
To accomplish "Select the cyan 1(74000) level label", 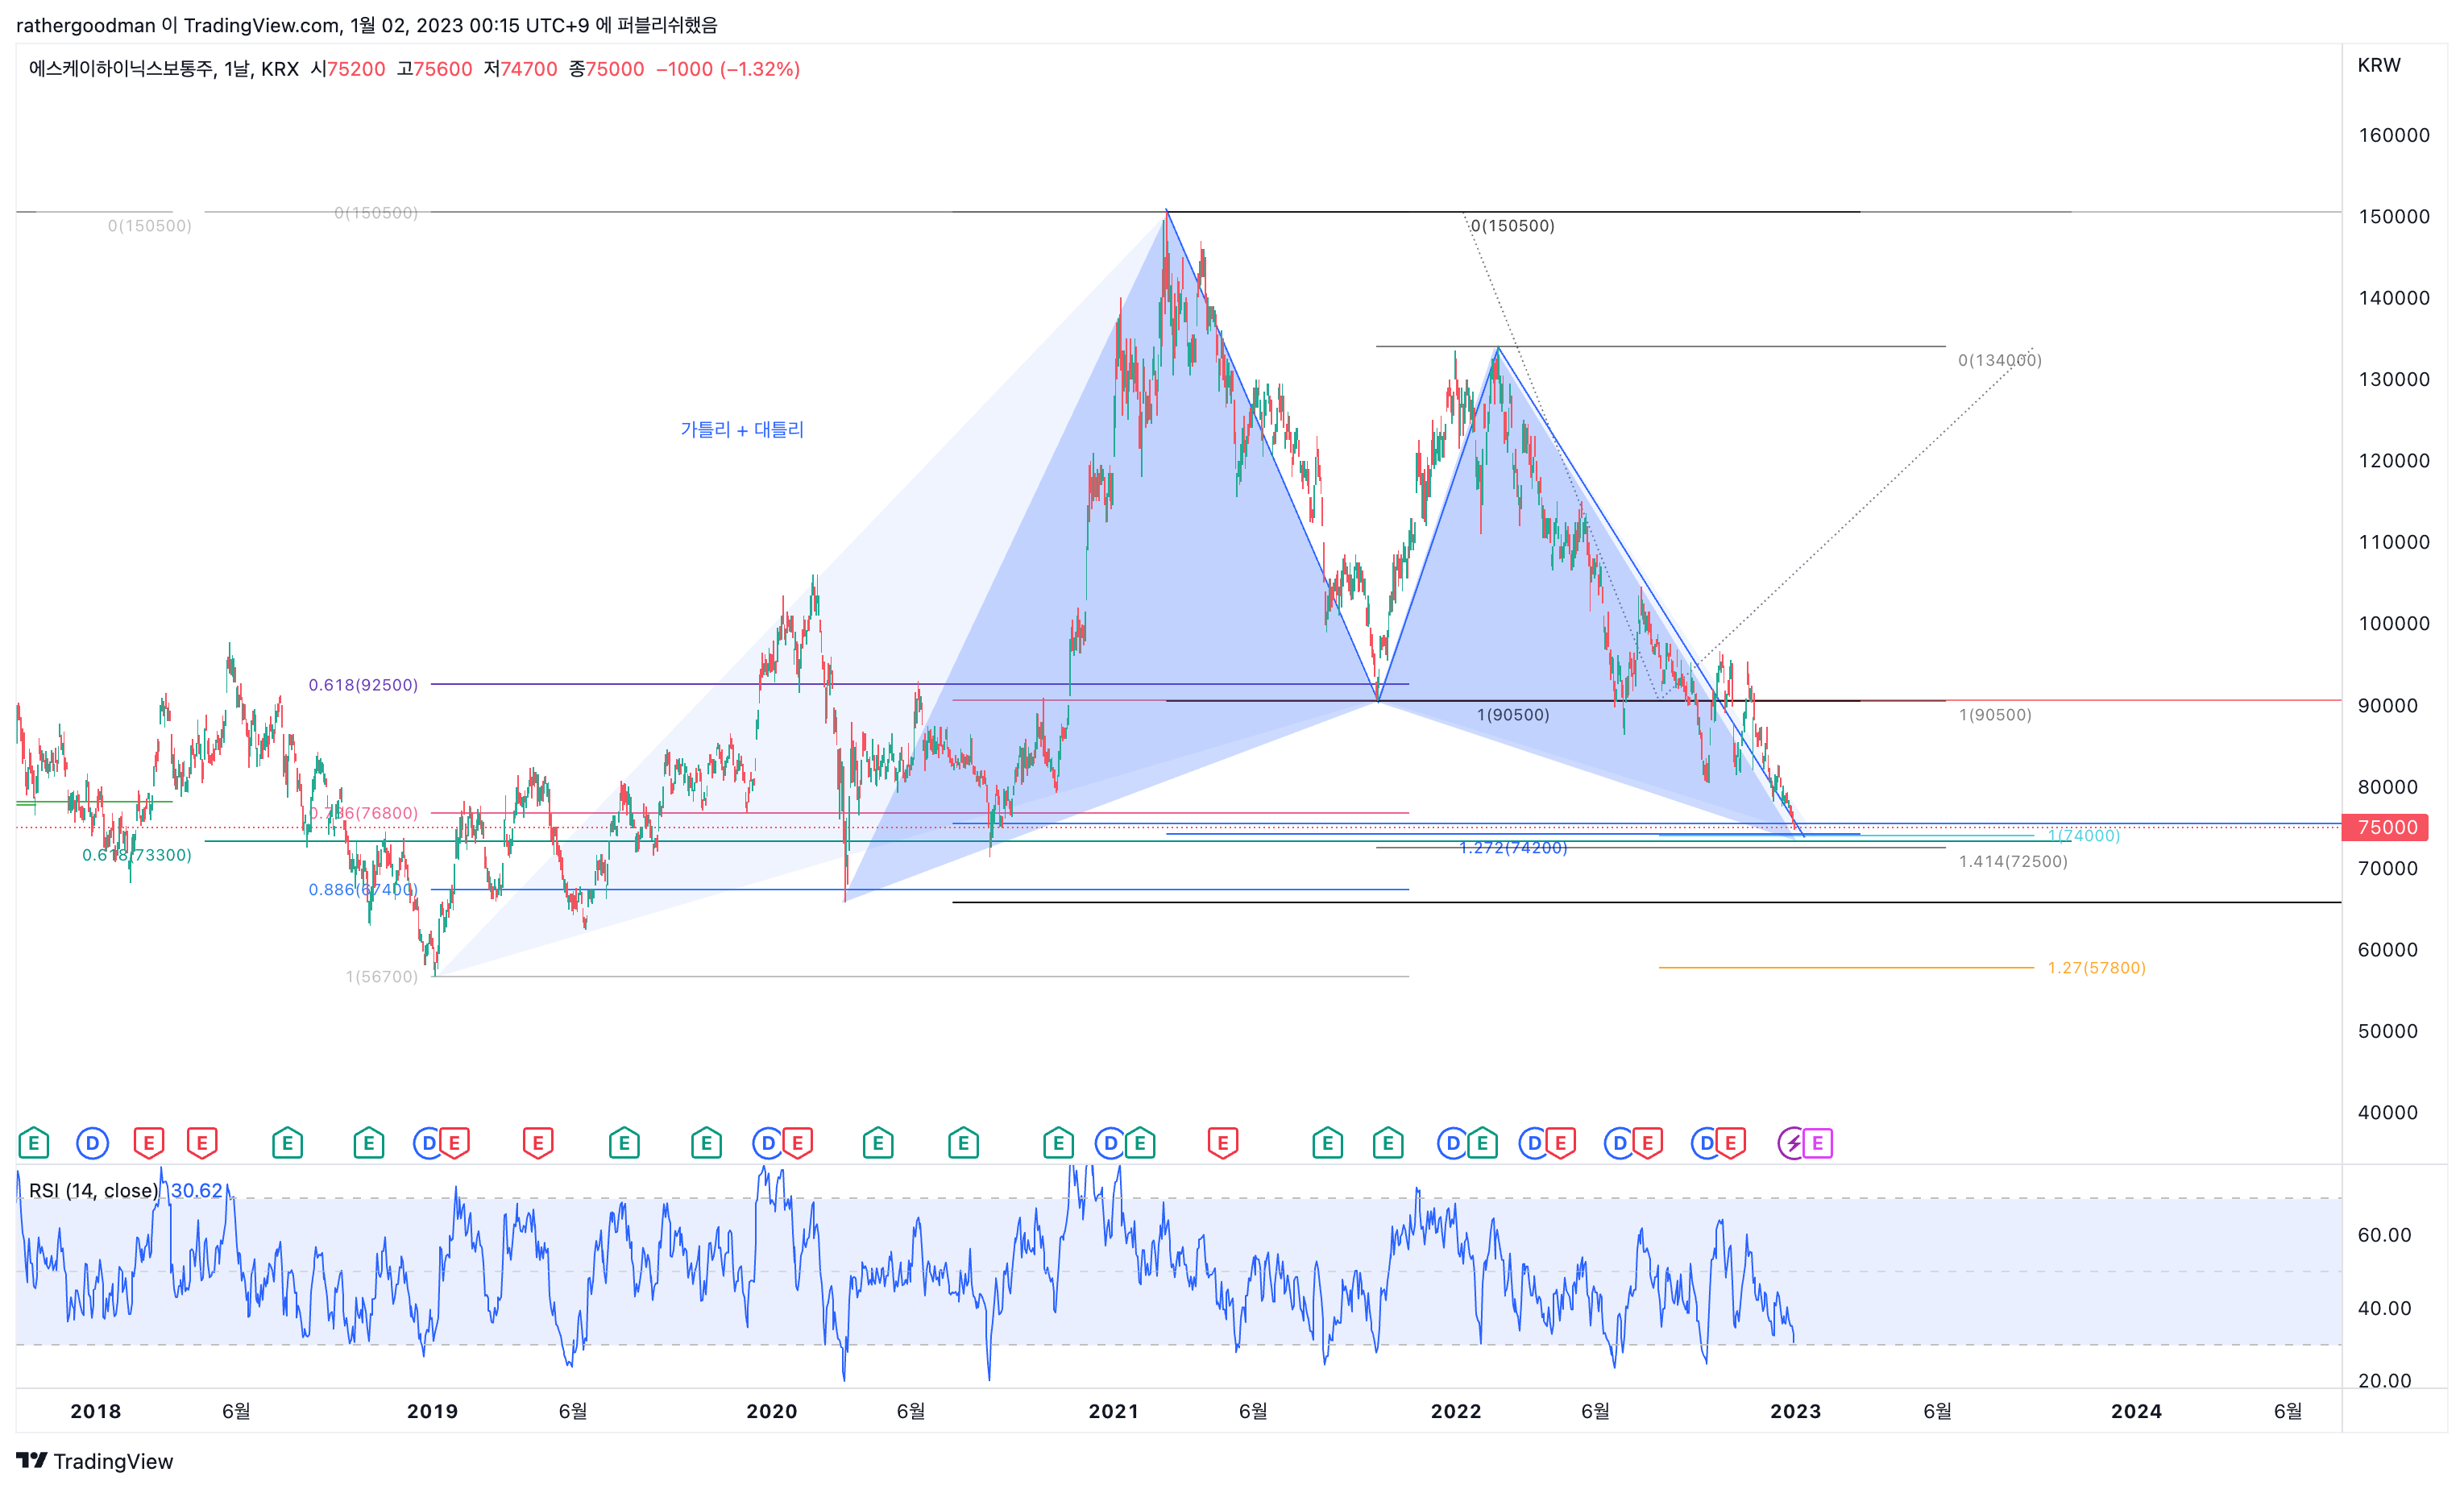I will 2083,835.
